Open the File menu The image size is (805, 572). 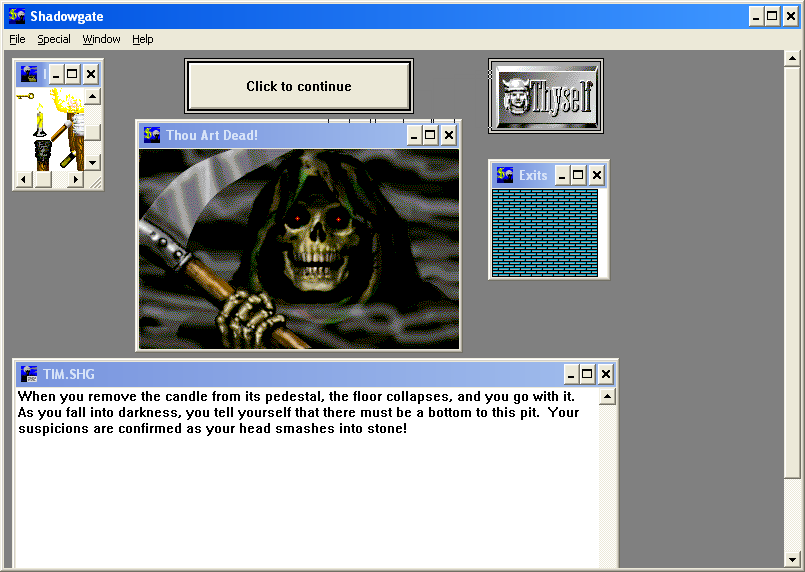(x=17, y=39)
